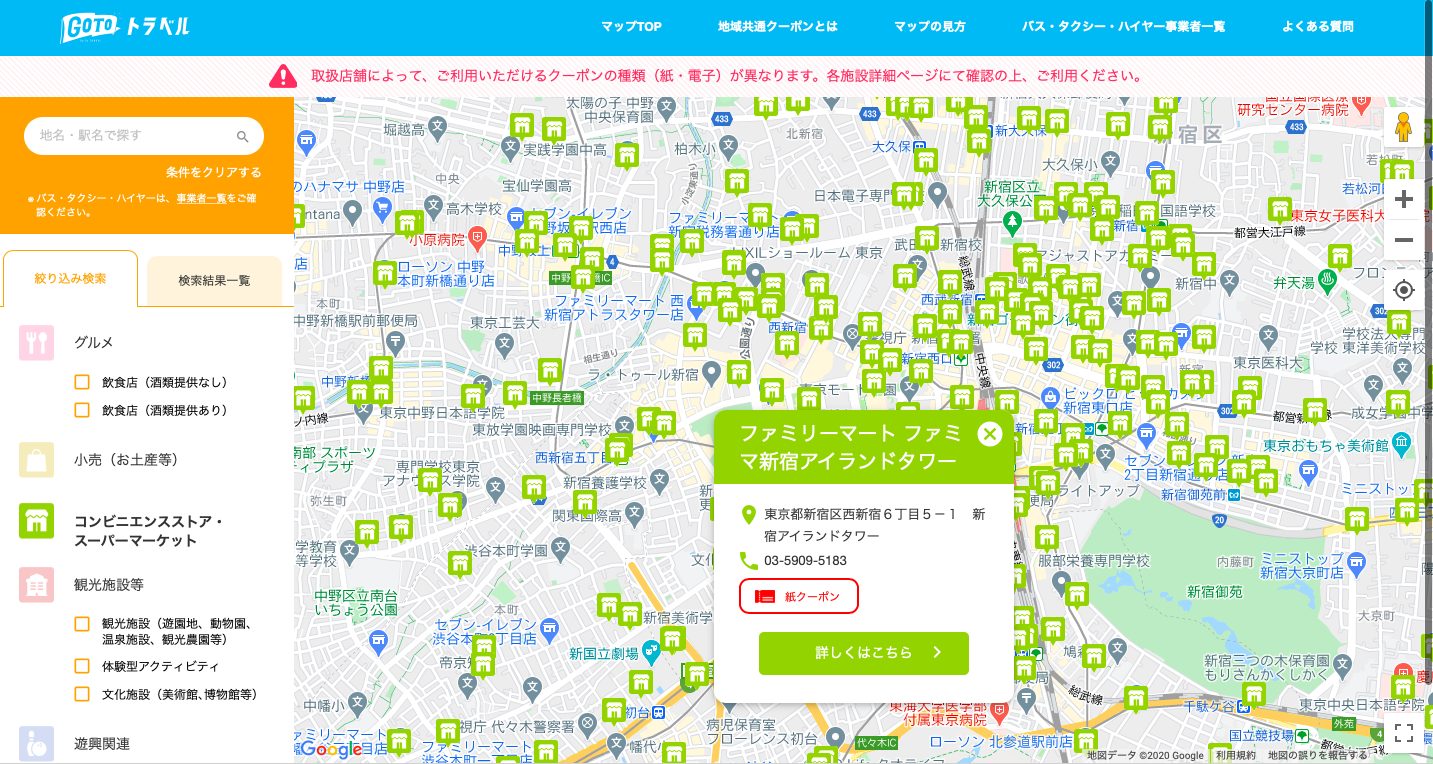The height and width of the screenshot is (764, 1433).
Task: Click the 紙クーポン badge
Action: pyautogui.click(x=799, y=596)
